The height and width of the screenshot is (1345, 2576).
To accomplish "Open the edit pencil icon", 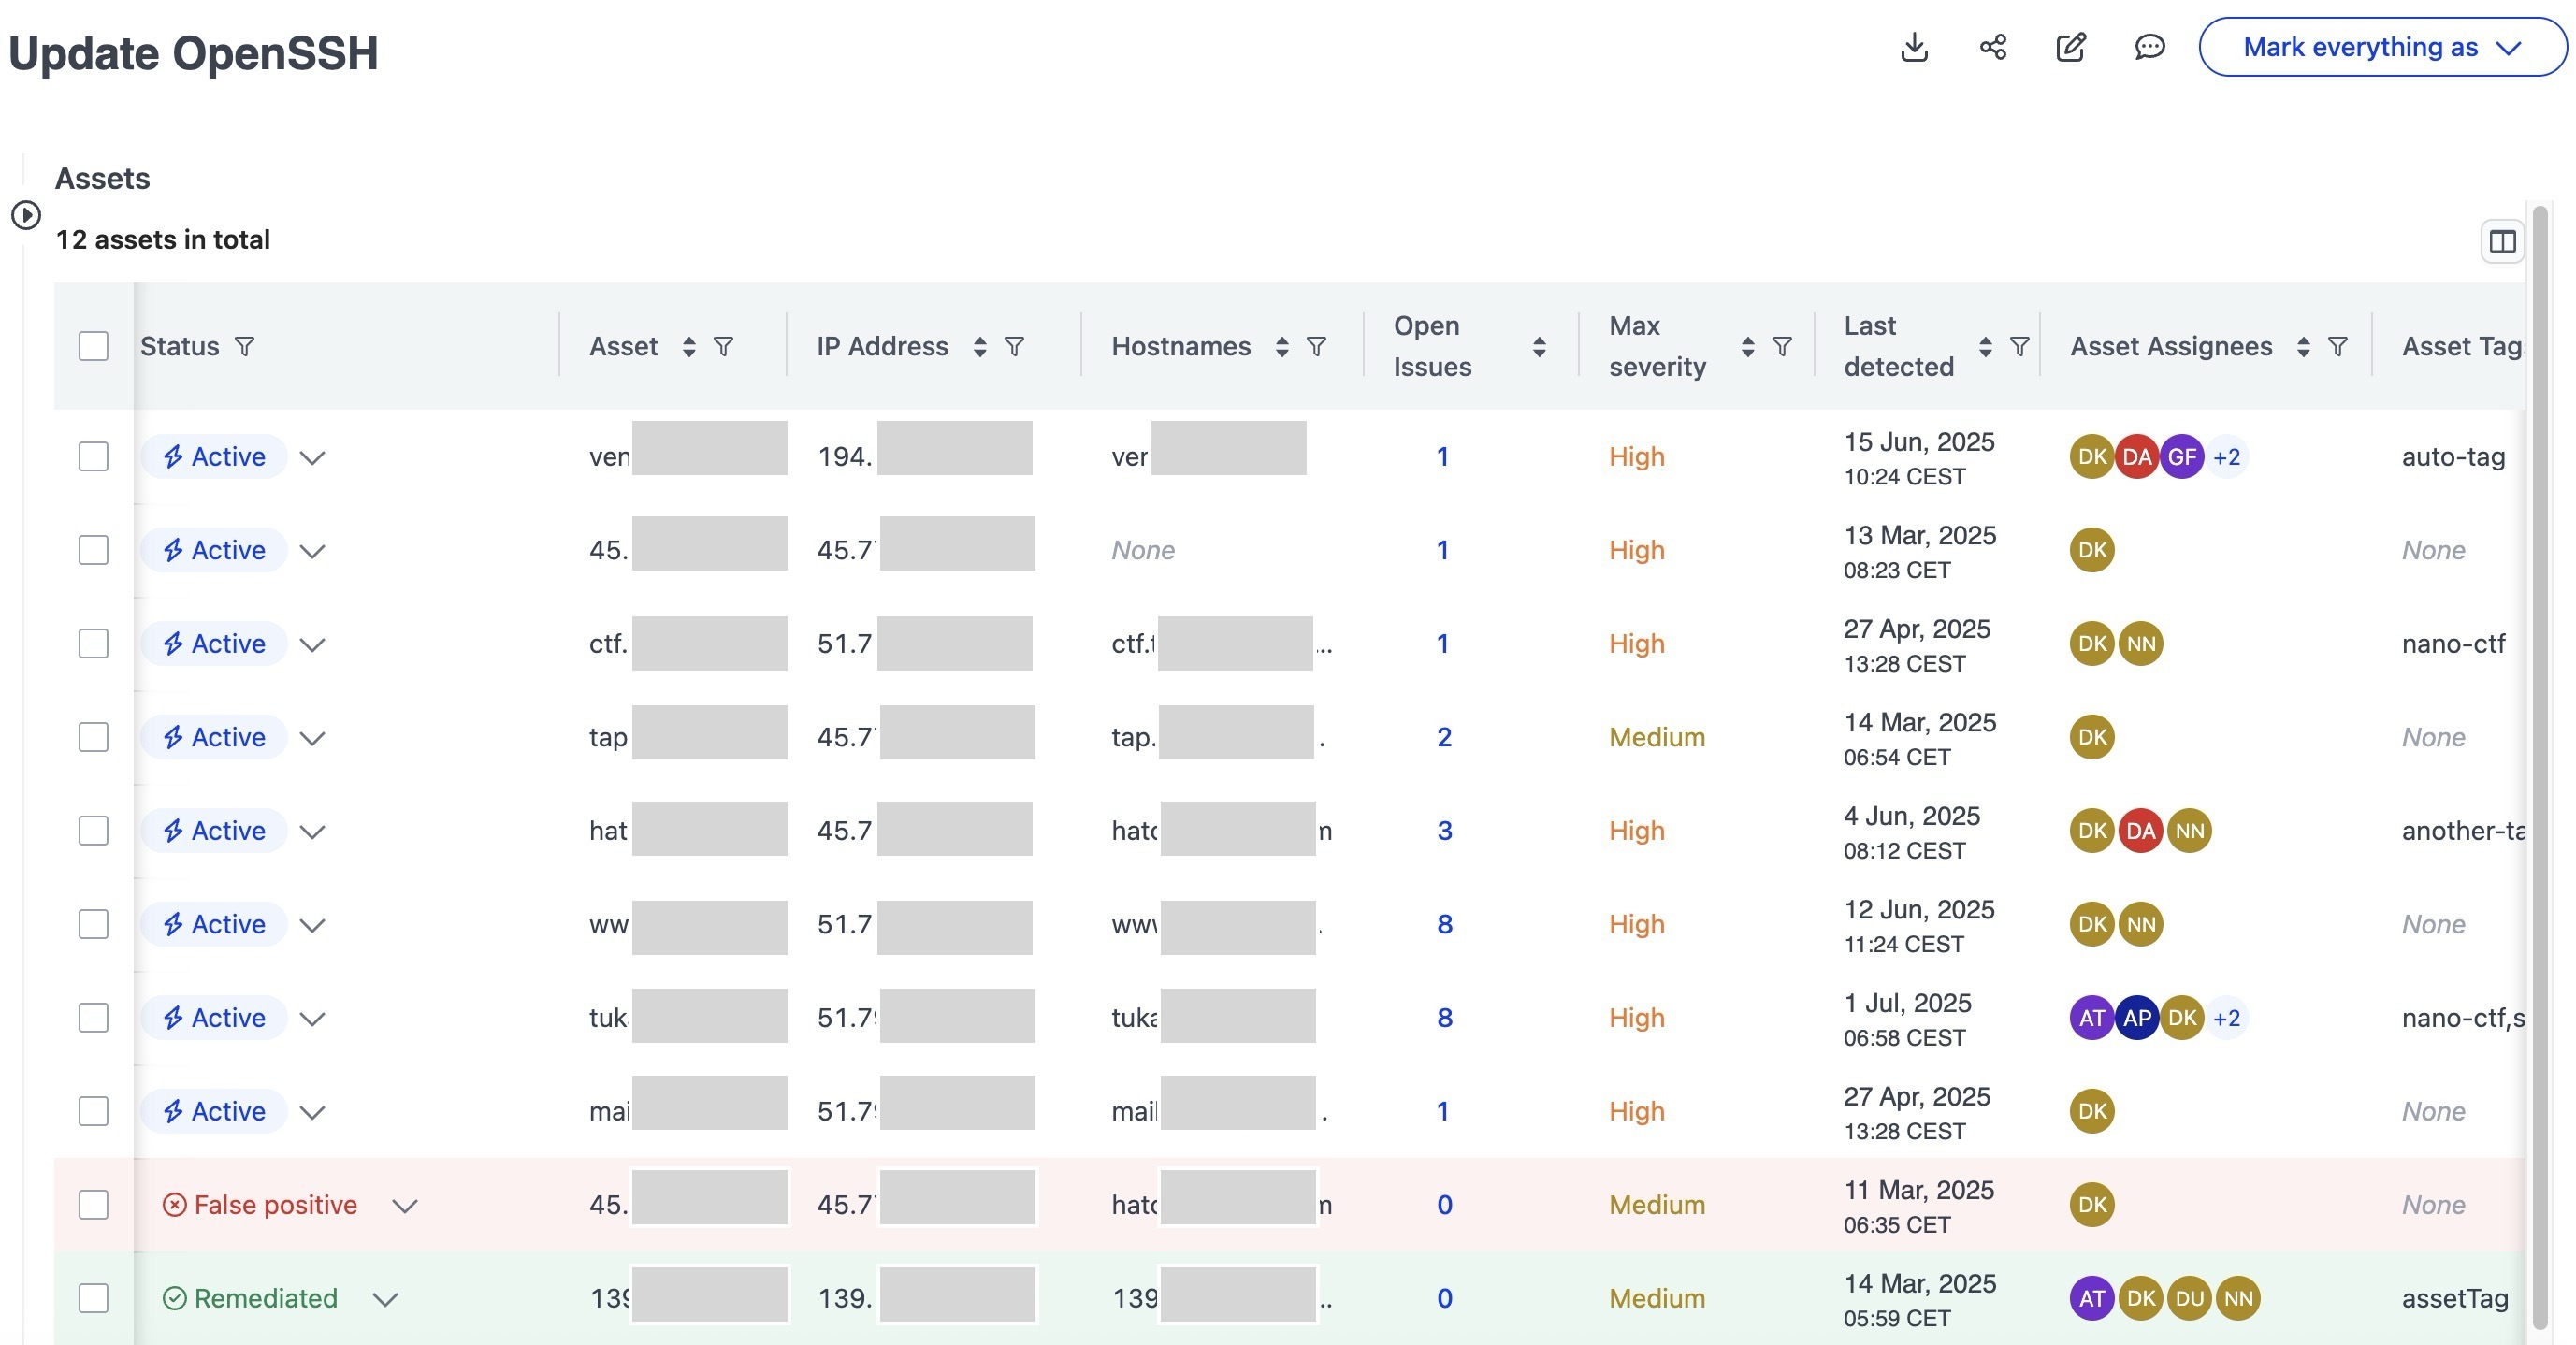I will pyautogui.click(x=2071, y=47).
